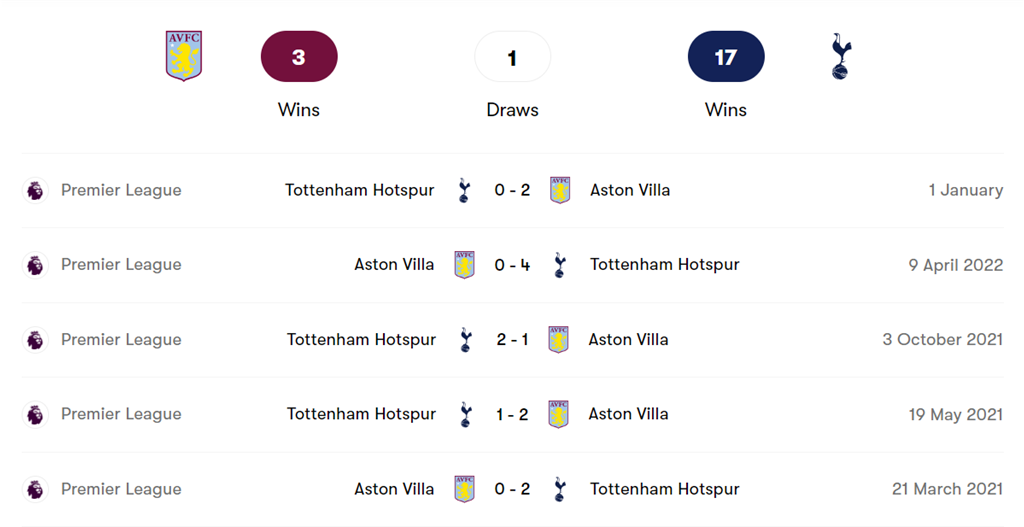Click the large Aston Villa crest at top

(183, 56)
